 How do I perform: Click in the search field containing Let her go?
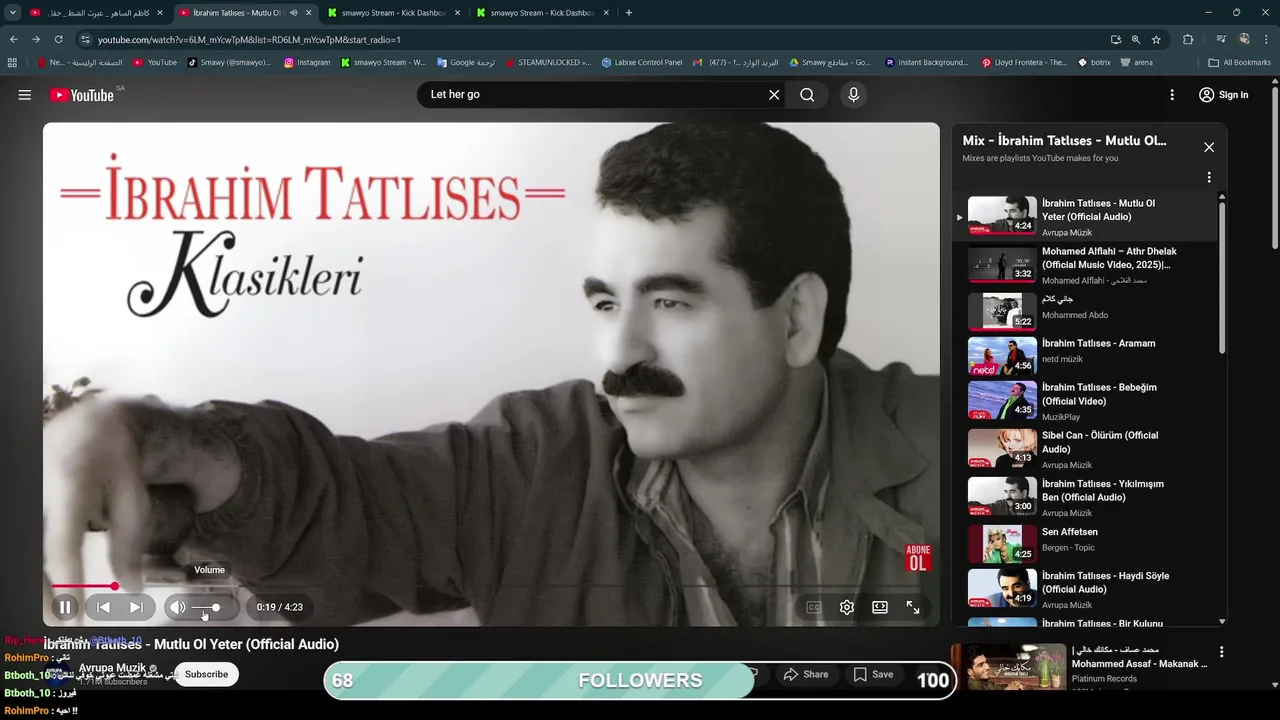(x=595, y=95)
